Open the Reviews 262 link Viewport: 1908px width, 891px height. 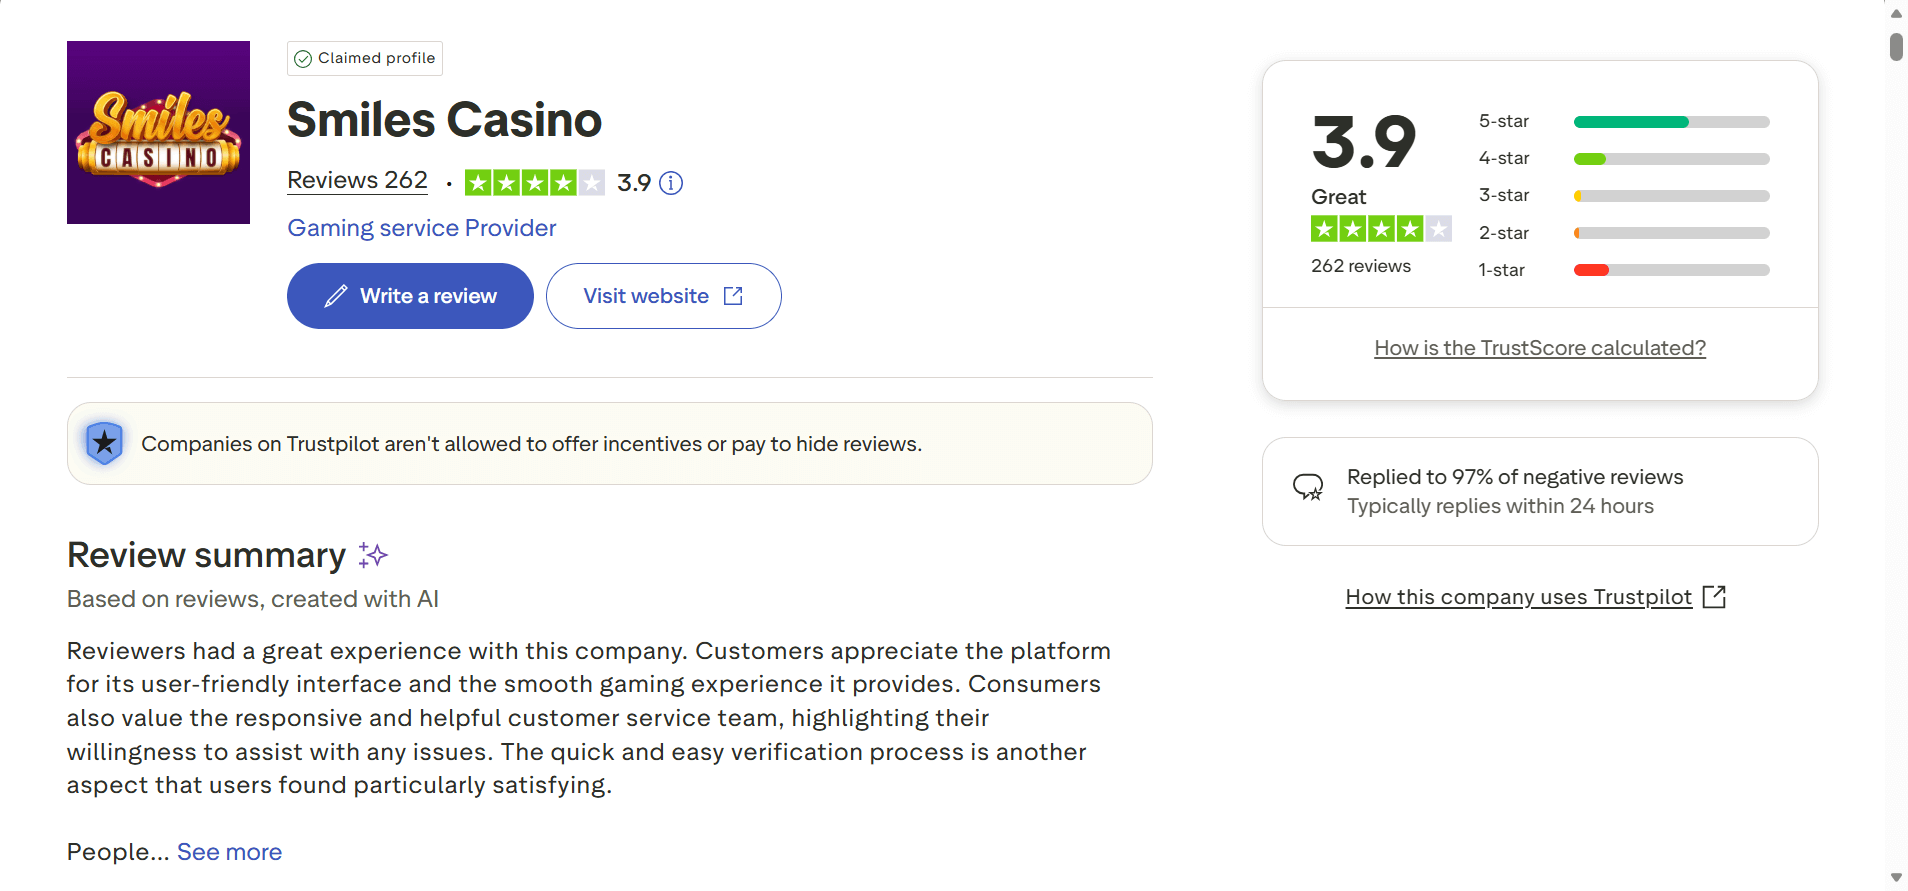pyautogui.click(x=357, y=180)
